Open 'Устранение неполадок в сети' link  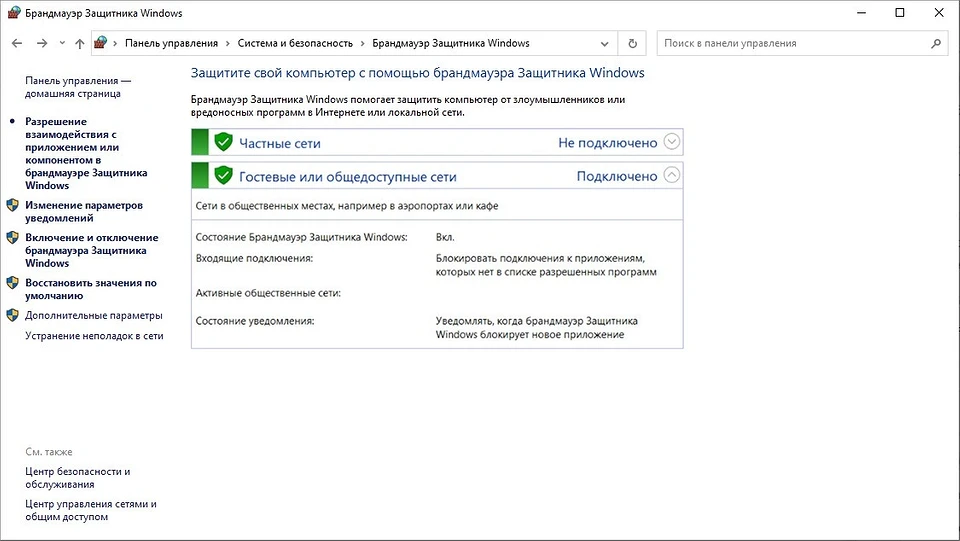(94, 336)
